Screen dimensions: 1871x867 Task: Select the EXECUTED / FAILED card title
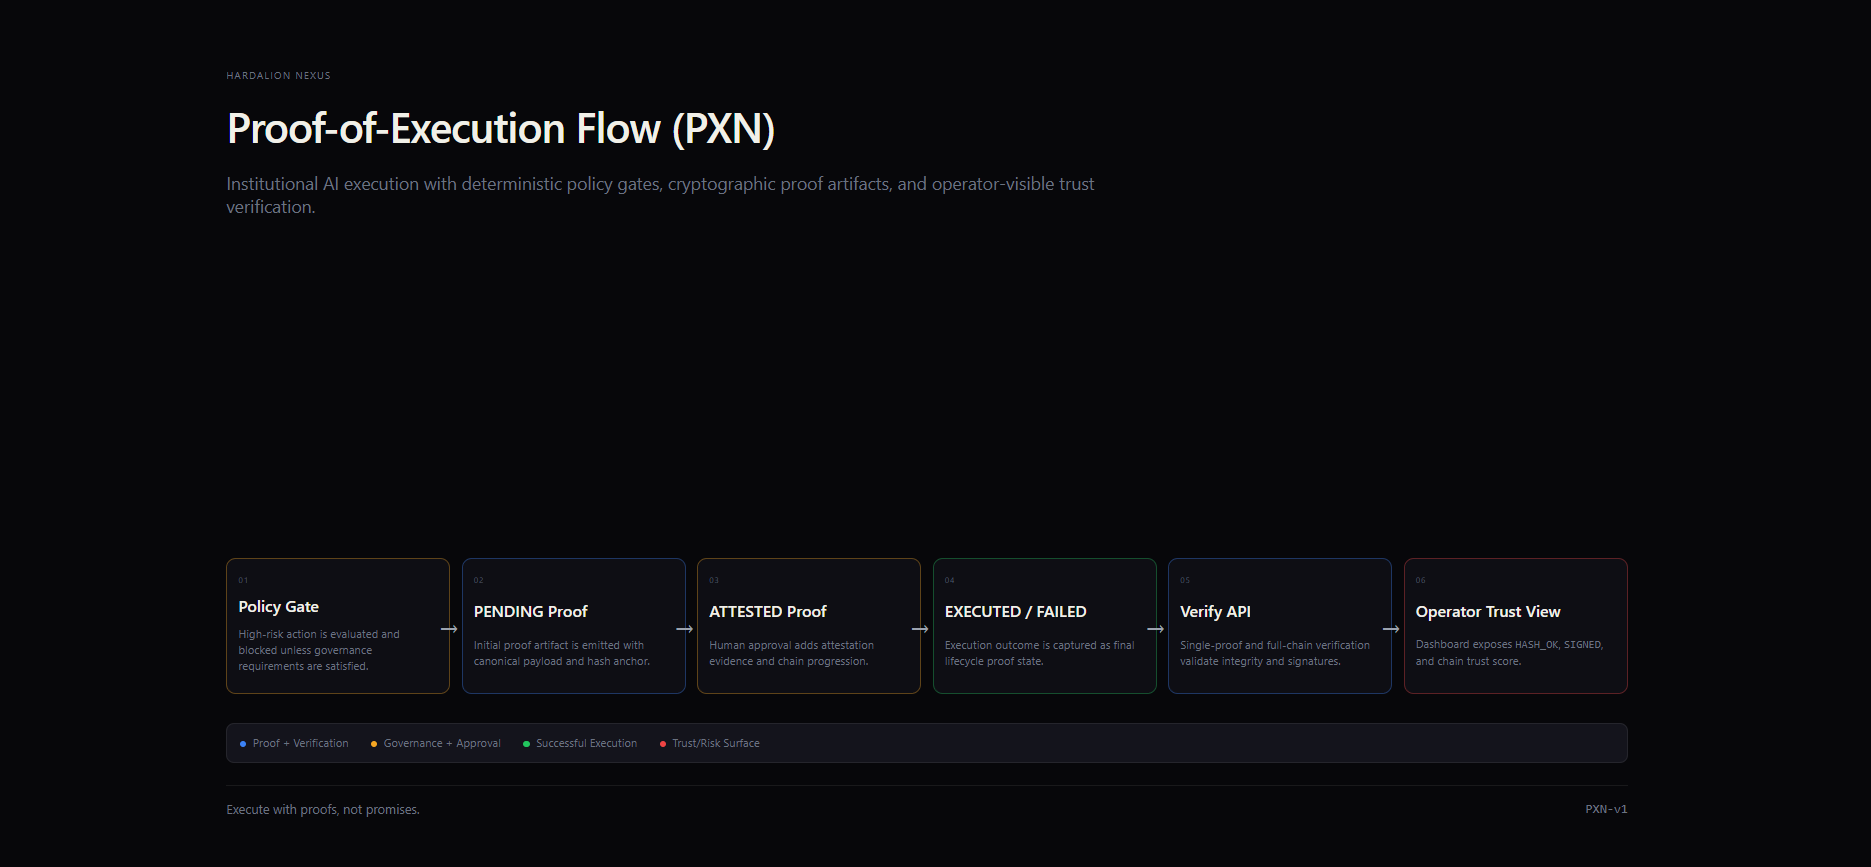1015,612
